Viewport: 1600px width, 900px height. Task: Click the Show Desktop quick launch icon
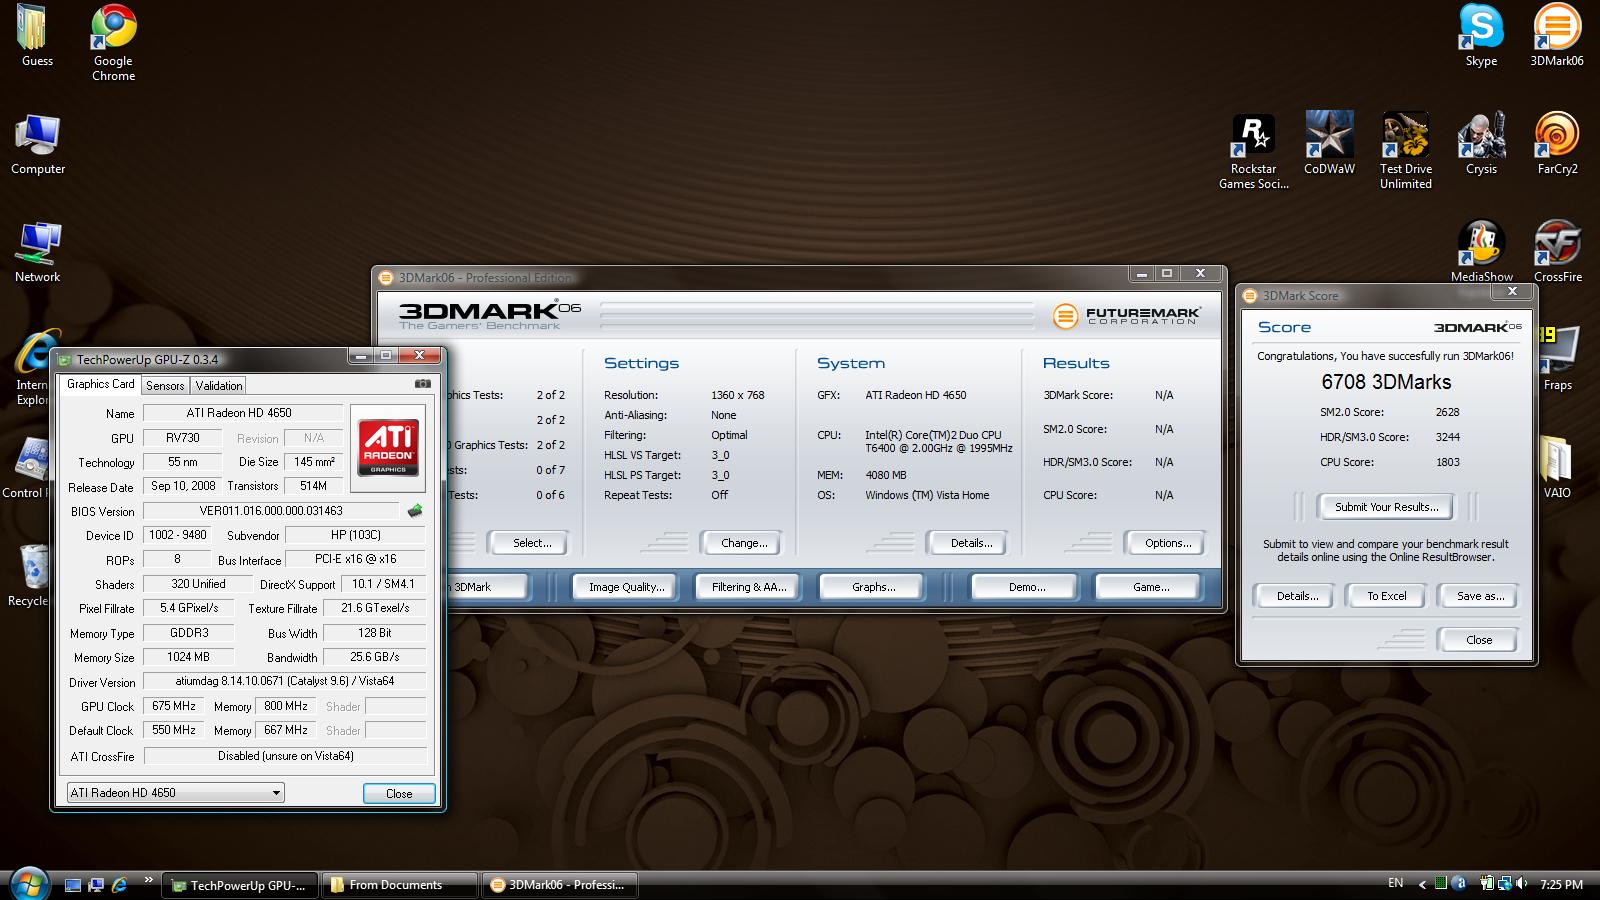73,885
